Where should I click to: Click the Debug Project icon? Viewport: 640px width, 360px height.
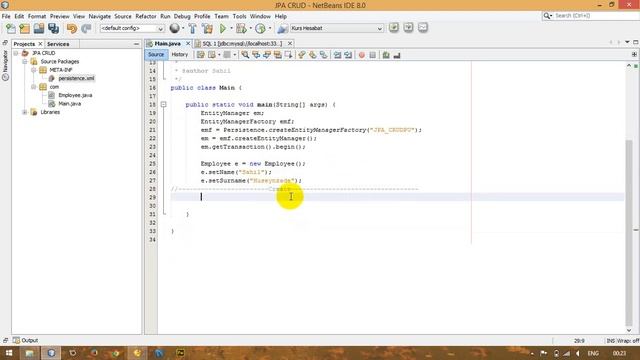point(241,28)
